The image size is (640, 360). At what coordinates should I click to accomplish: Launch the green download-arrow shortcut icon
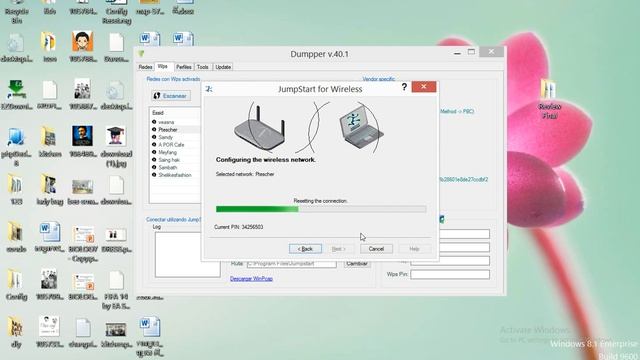click(x=16, y=95)
